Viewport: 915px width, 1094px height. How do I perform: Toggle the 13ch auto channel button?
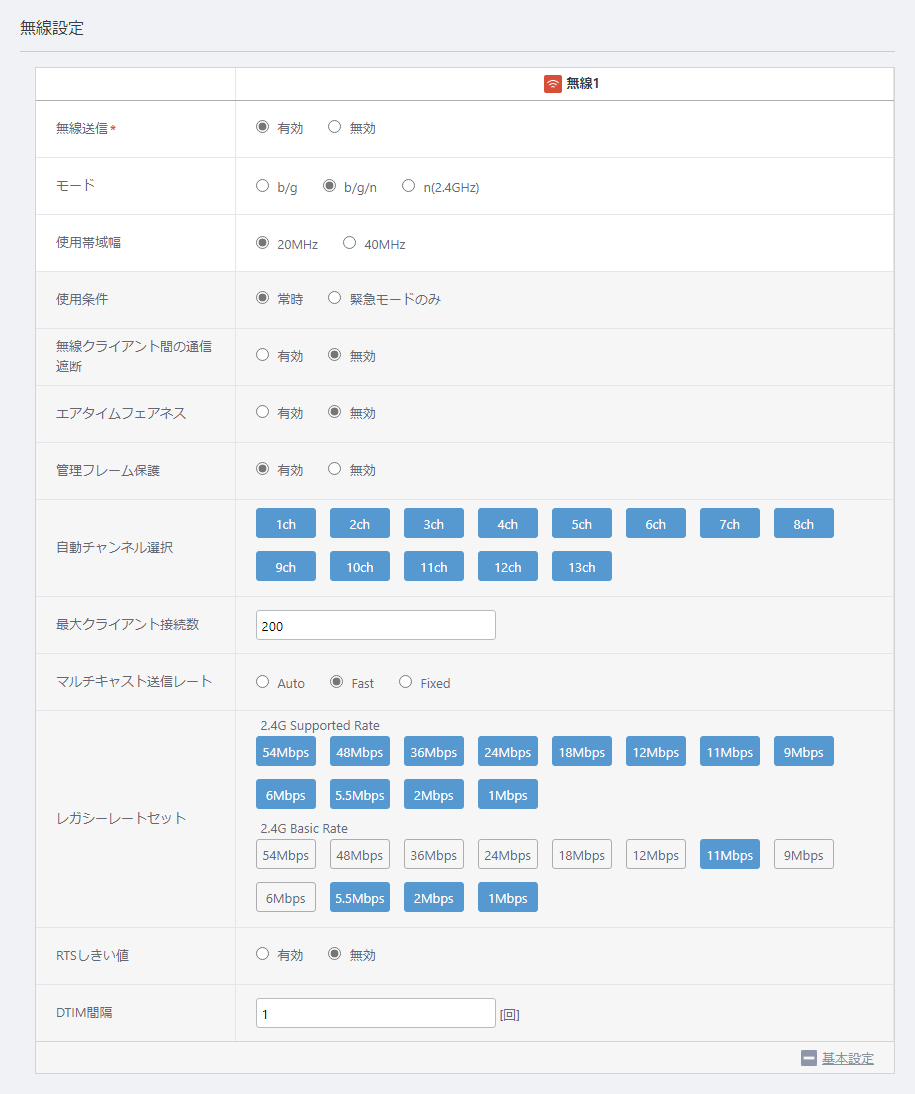581,567
